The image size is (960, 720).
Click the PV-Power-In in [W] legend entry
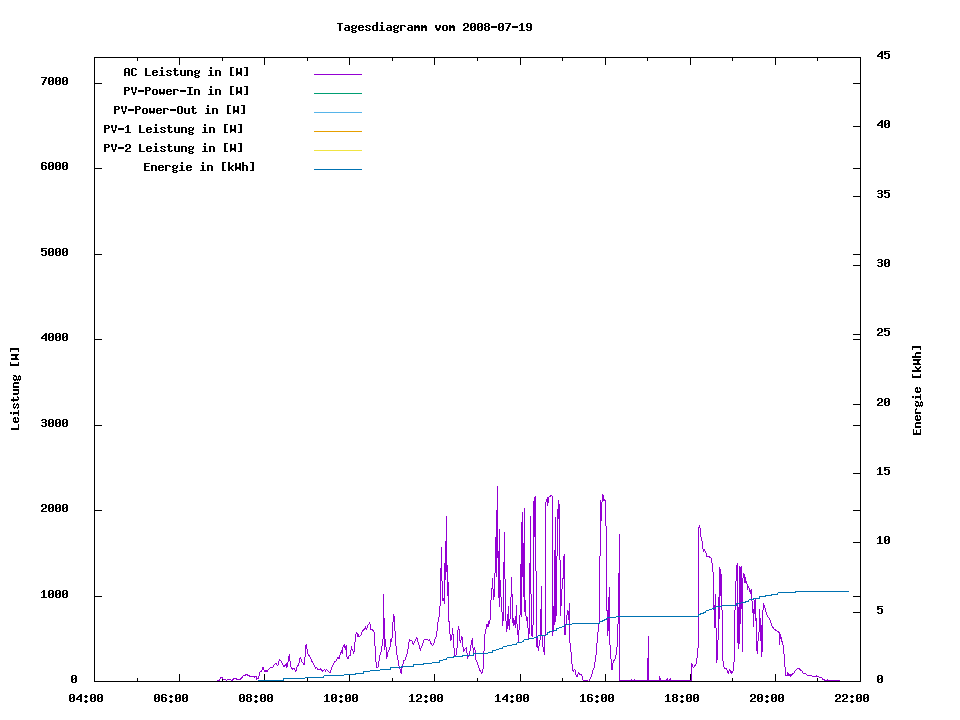[x=186, y=91]
